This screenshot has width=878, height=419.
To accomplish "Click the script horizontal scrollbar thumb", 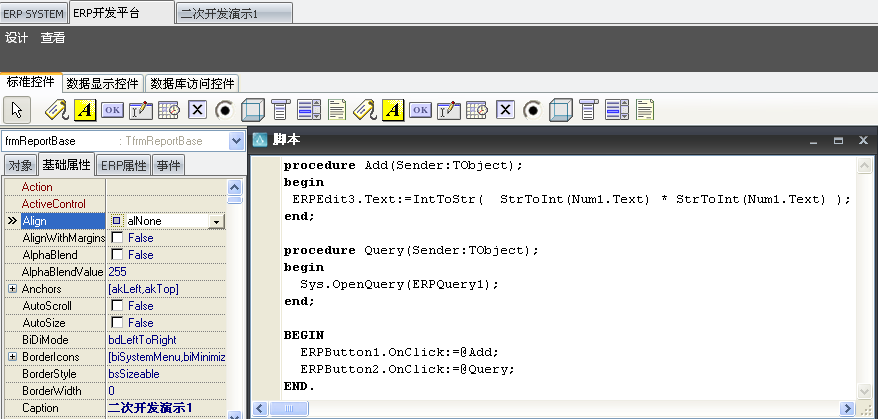I will 289,409.
